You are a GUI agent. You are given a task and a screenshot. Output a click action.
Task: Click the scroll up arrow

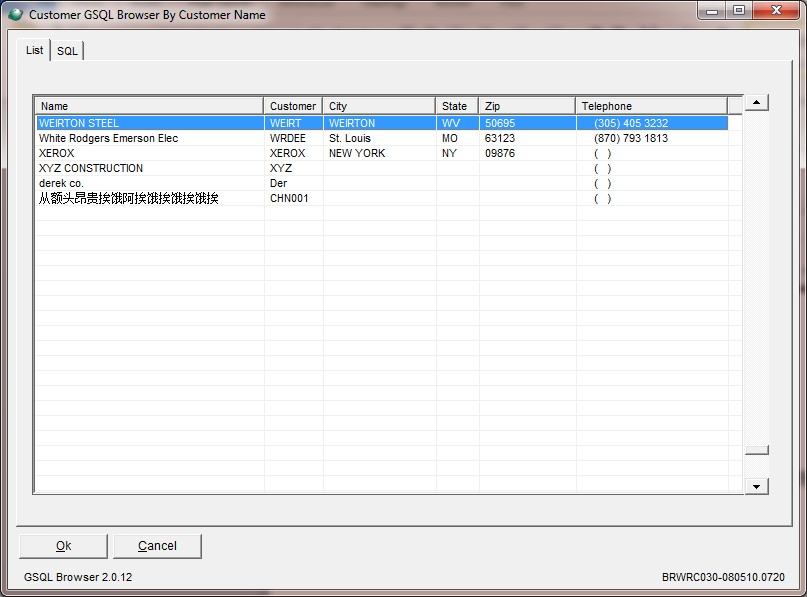[757, 102]
